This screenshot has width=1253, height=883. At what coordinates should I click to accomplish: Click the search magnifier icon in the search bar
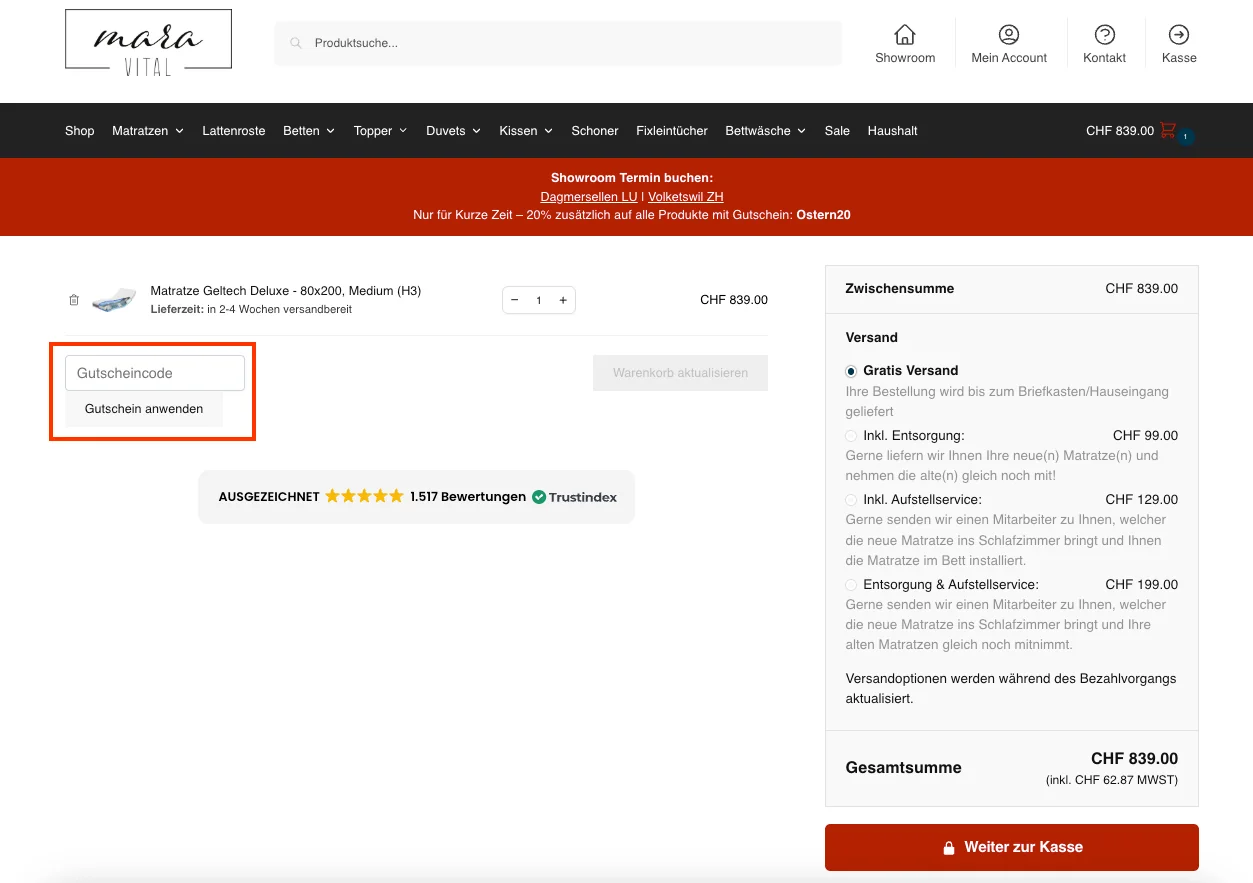point(296,42)
